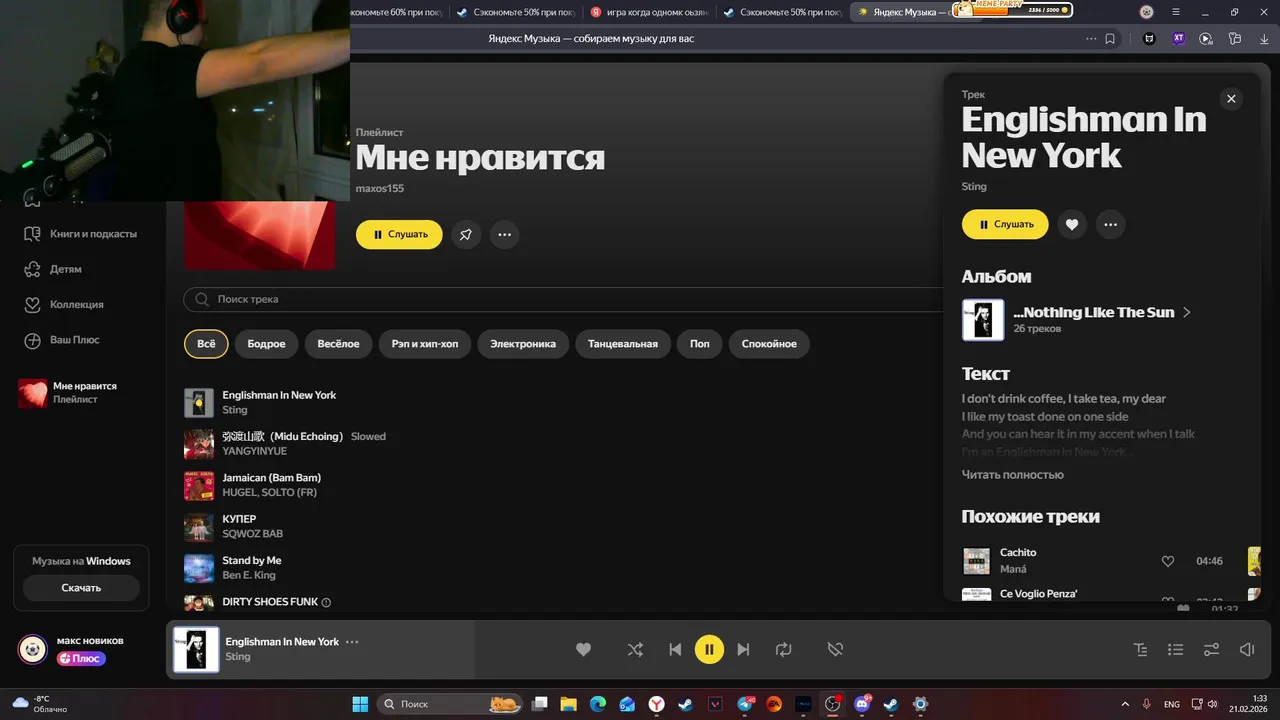The width and height of the screenshot is (1280, 720).
Task: Select the Танцевальная filter chip
Action: tap(623, 344)
